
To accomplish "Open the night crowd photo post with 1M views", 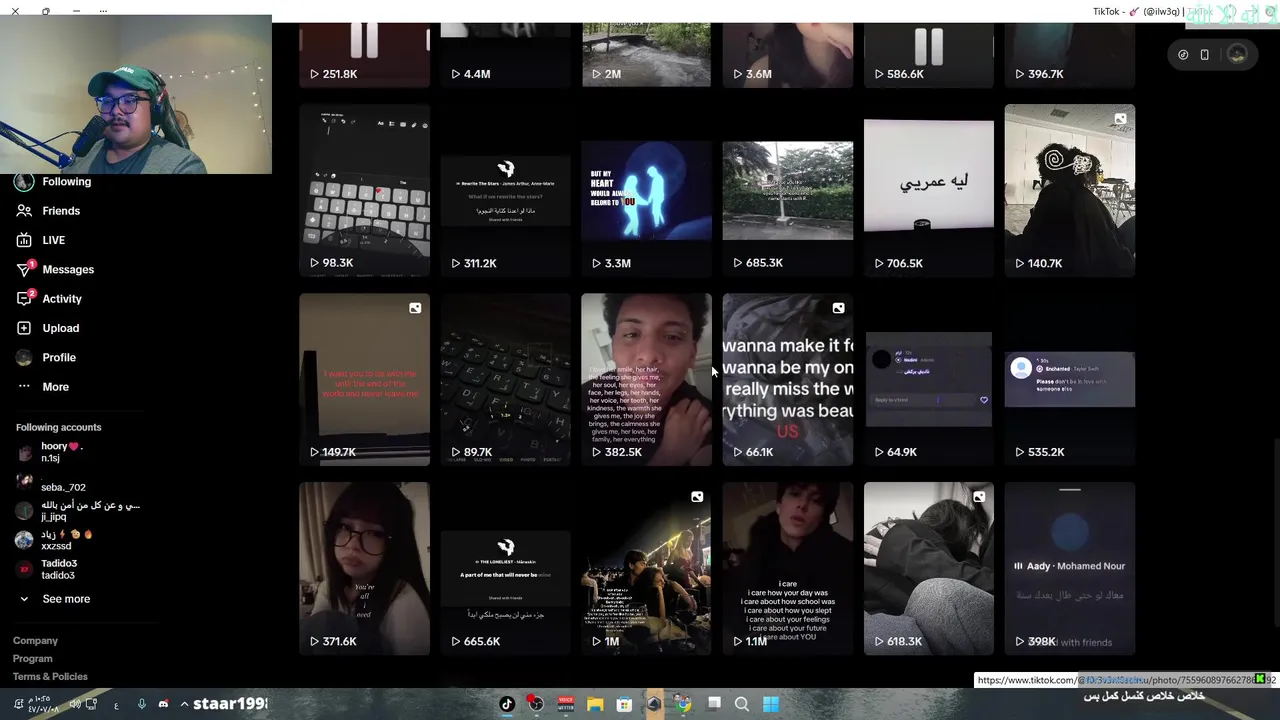I will (646, 568).
